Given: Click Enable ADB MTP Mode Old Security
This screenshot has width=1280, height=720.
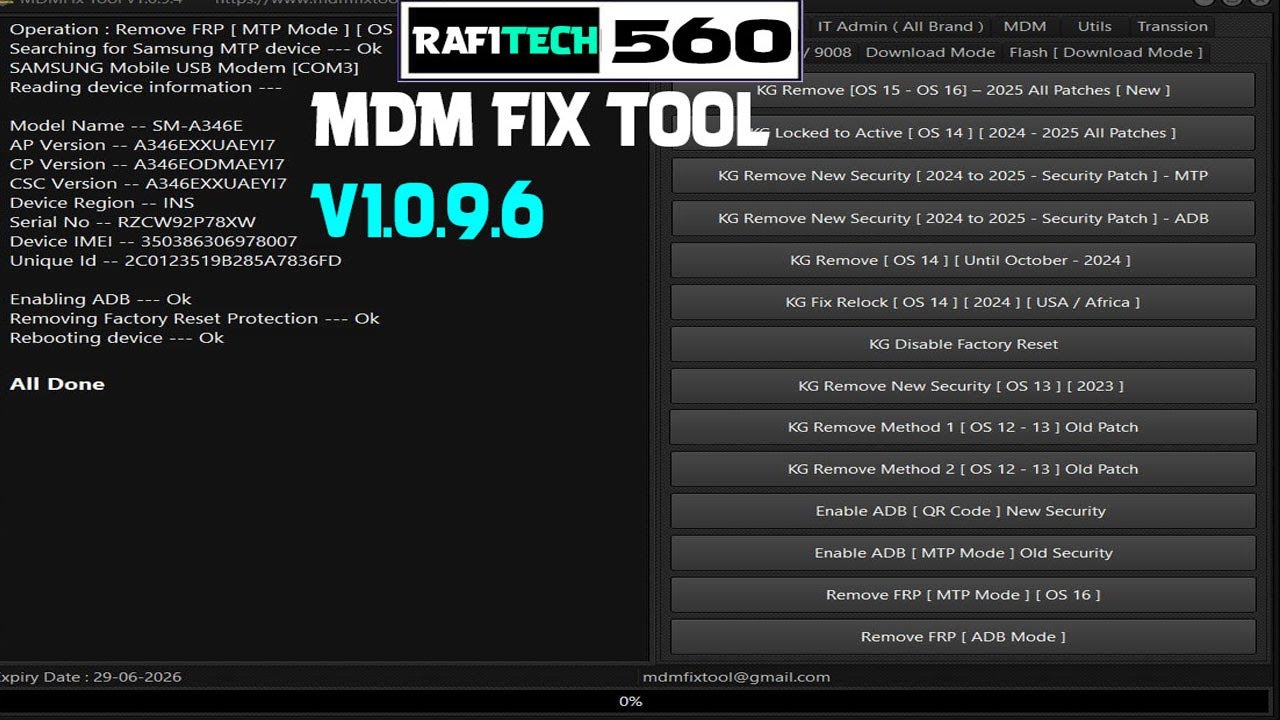Looking at the screenshot, I should 963,553.
